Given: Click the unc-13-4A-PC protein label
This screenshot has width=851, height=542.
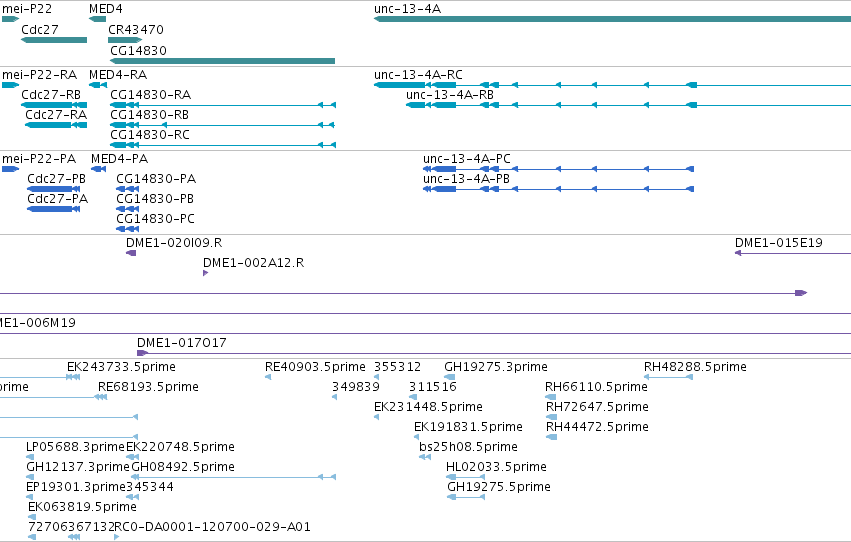Looking at the screenshot, I should [x=467, y=158].
